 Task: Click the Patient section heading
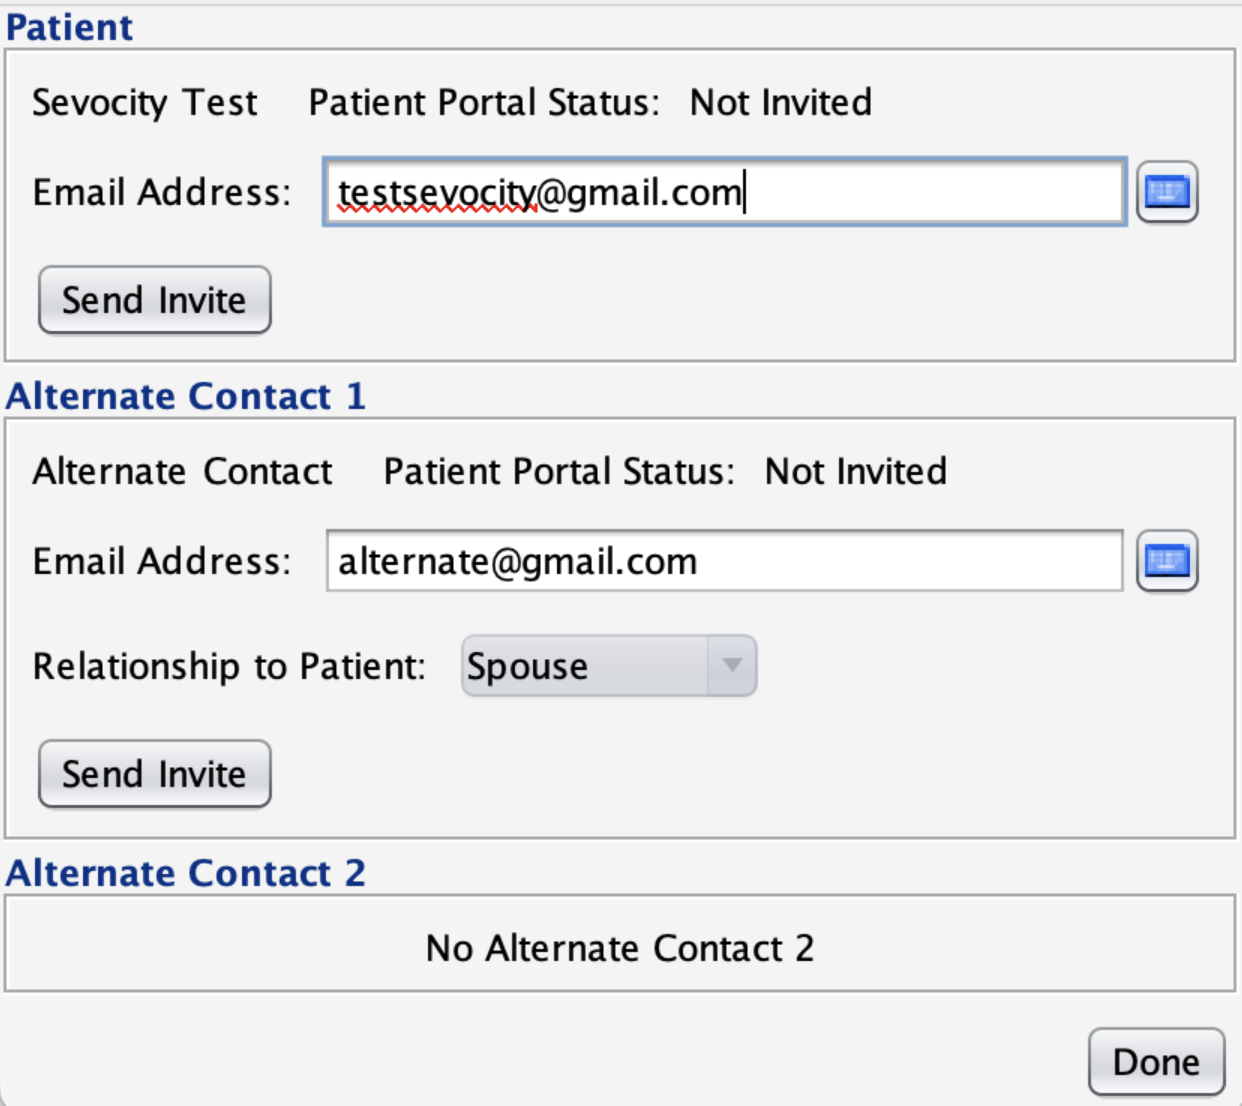(x=69, y=27)
